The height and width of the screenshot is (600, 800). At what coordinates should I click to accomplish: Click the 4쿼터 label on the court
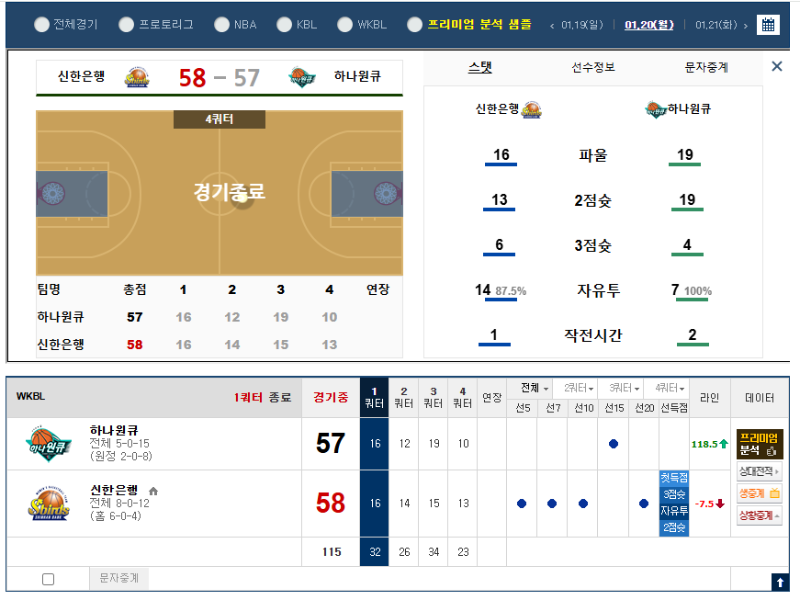(x=219, y=119)
